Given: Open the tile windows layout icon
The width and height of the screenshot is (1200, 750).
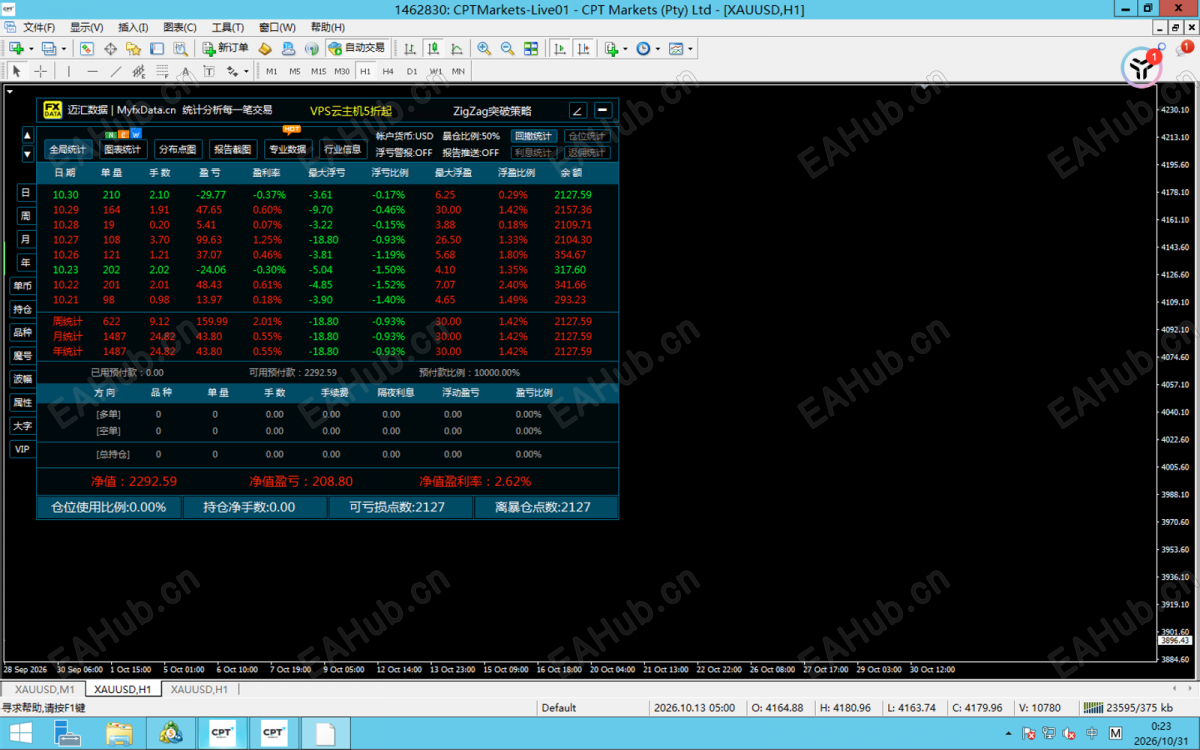Looking at the screenshot, I should (531, 48).
